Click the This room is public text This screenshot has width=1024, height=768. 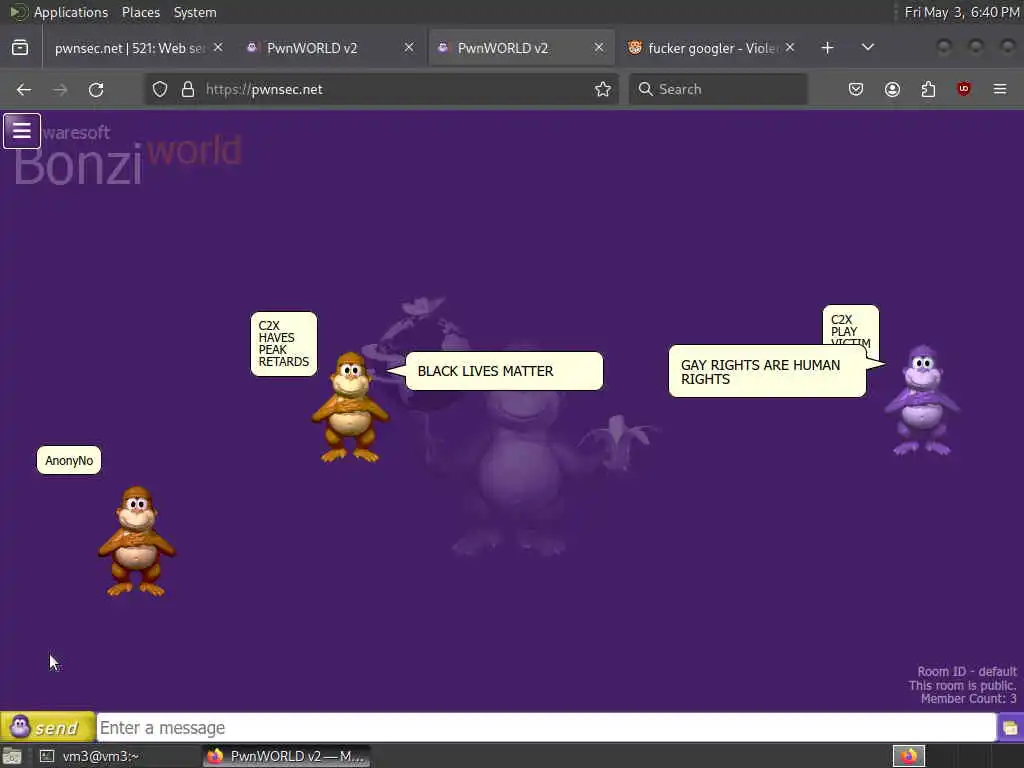point(963,685)
